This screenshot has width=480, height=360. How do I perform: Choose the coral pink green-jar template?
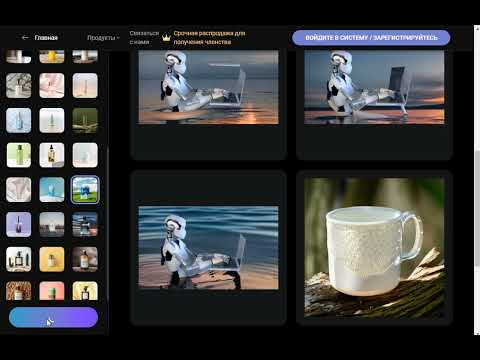point(52,291)
